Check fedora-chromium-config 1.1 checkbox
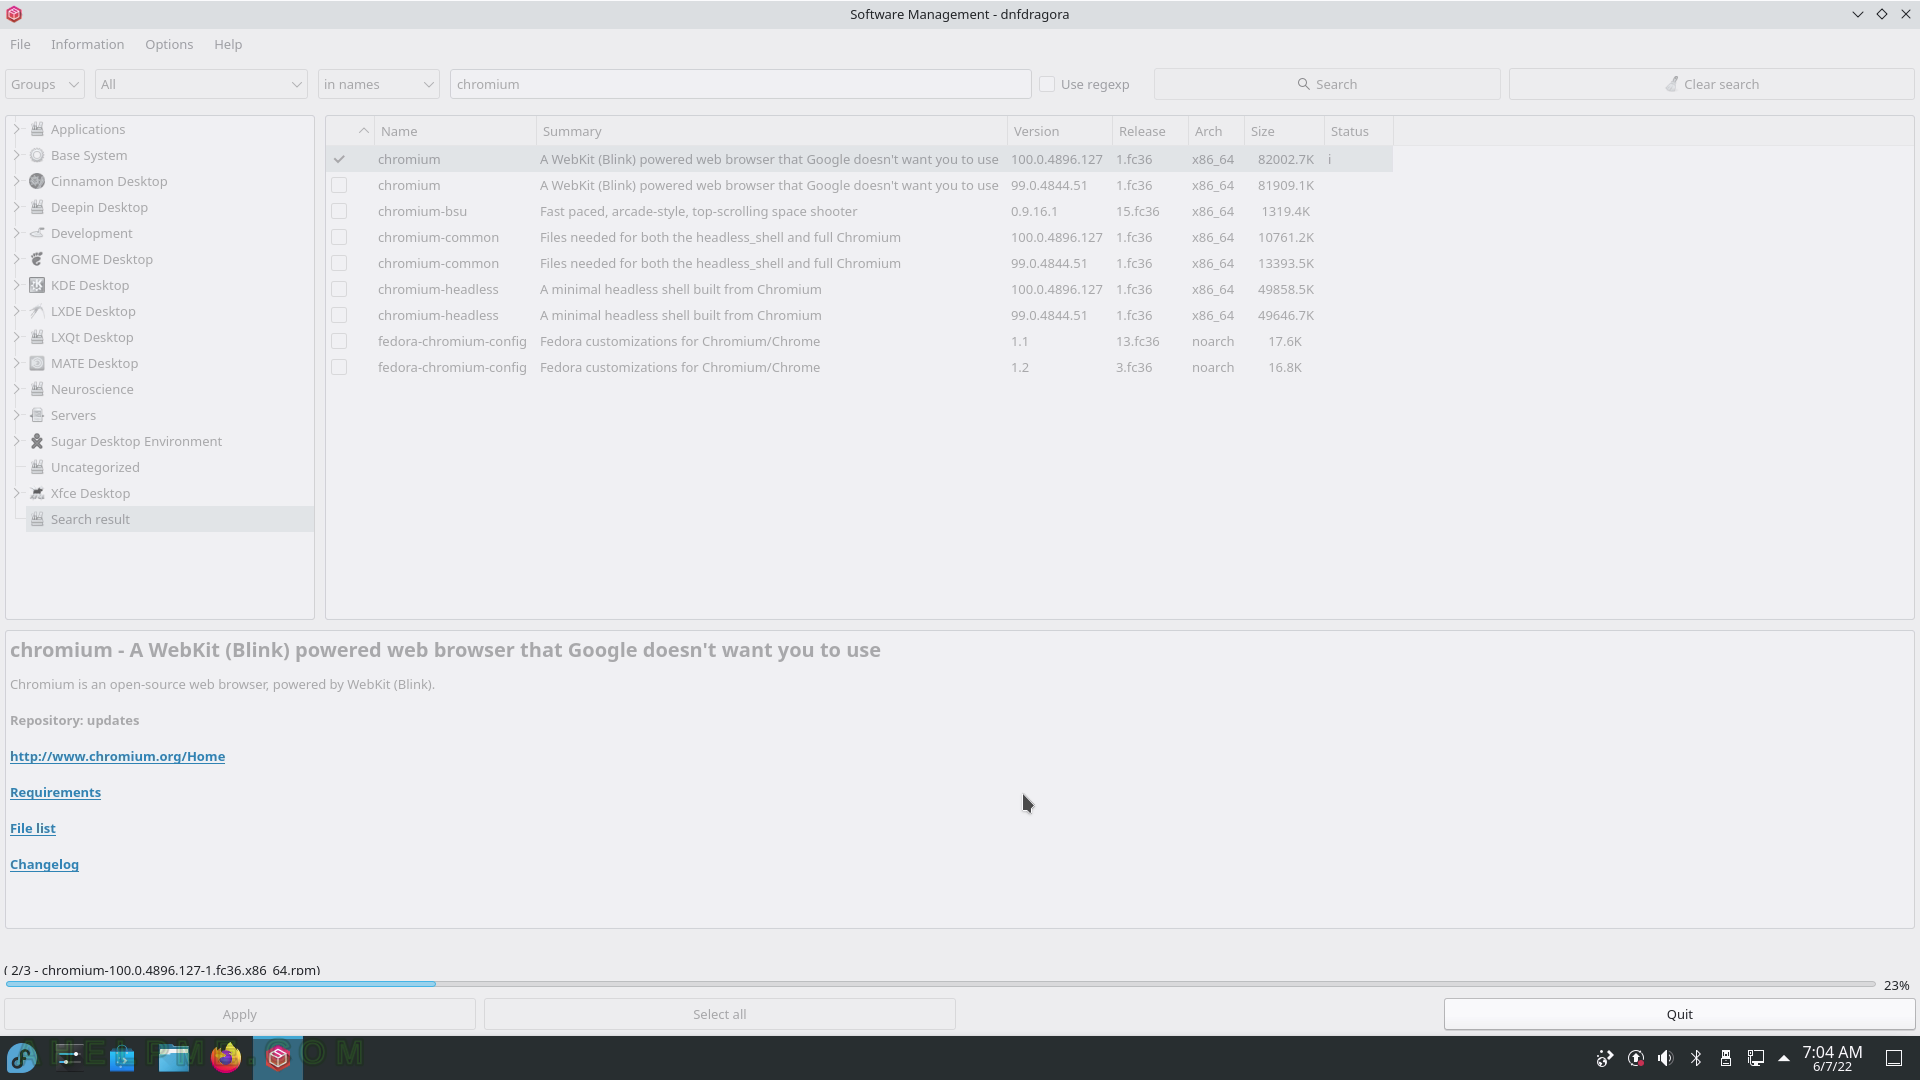Screen dimensions: 1920x1080 pyautogui.click(x=339, y=341)
